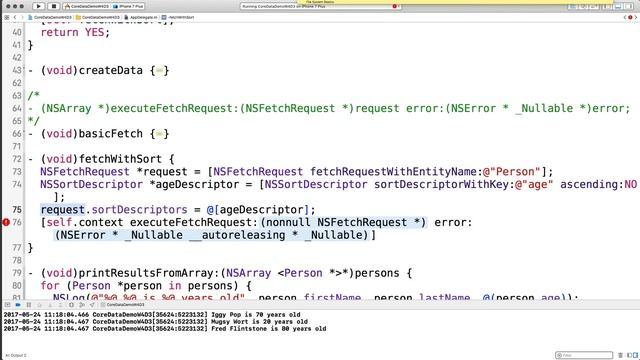Click the @"Person" string literal
Screen dimensions: 640x360
pyautogui.click(x=512, y=172)
